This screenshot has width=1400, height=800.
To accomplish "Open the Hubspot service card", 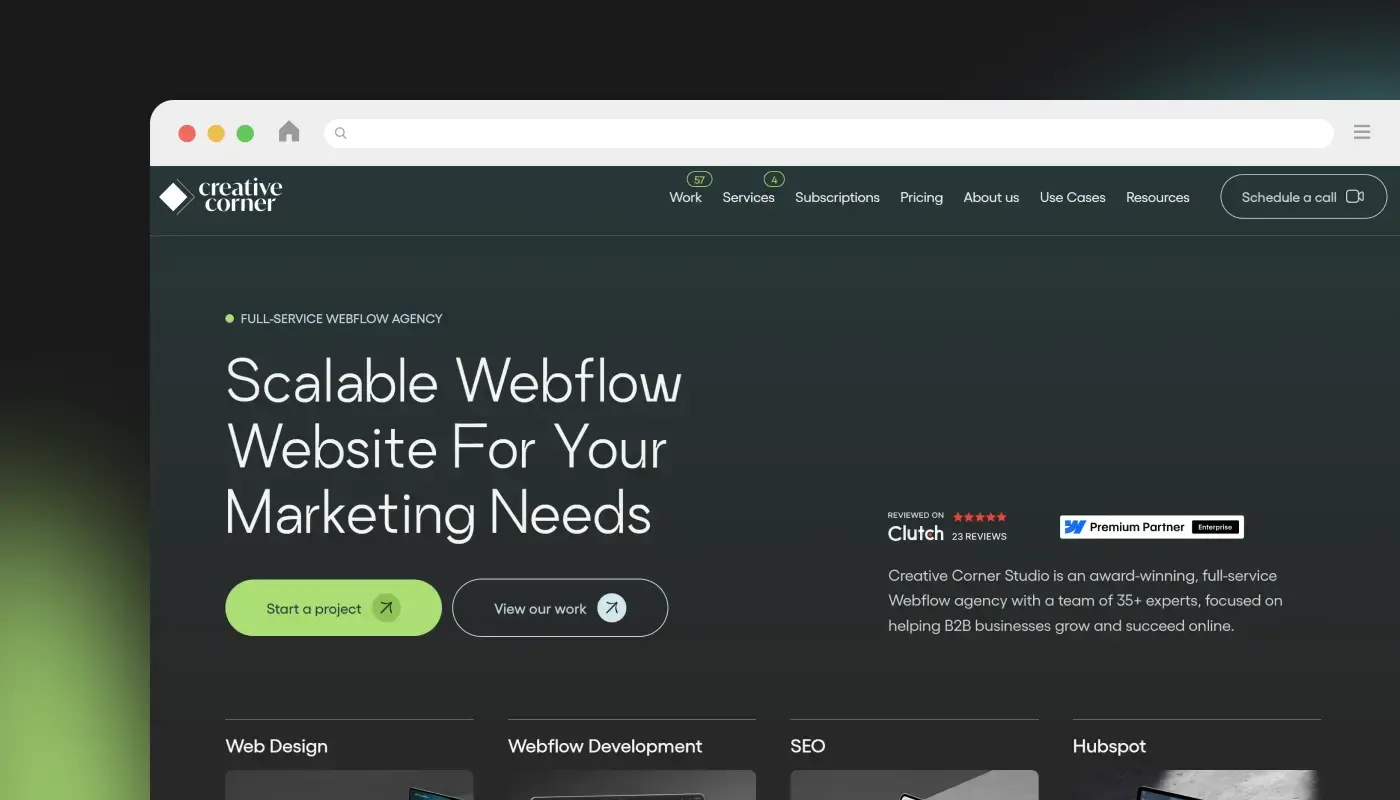I will pos(1197,760).
